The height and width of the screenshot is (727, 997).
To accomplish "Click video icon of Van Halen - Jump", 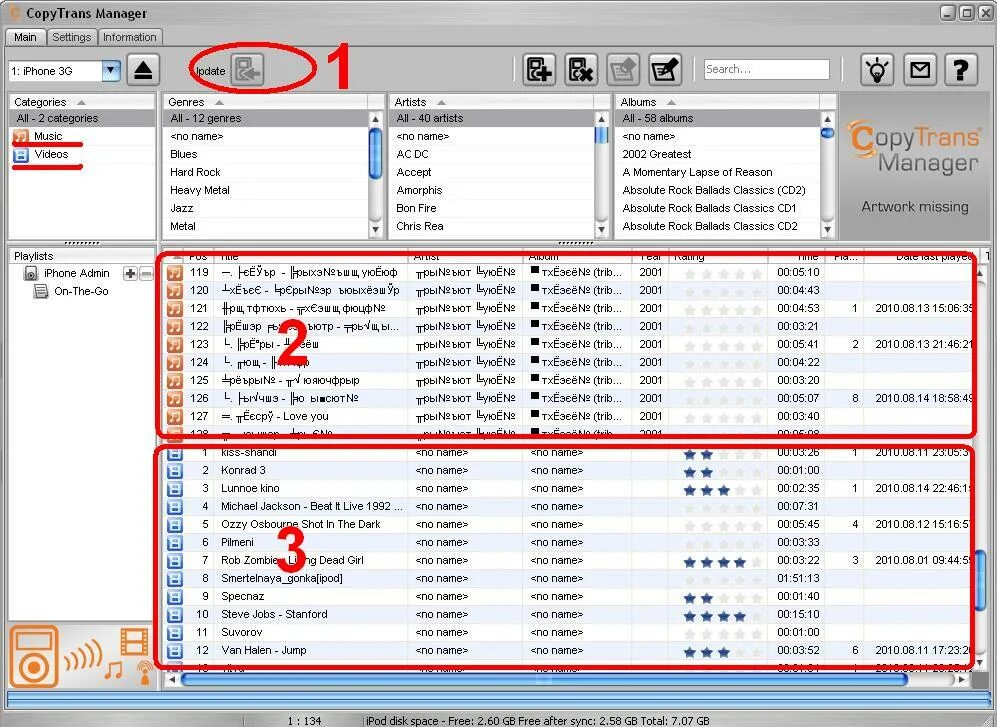I will [x=174, y=651].
